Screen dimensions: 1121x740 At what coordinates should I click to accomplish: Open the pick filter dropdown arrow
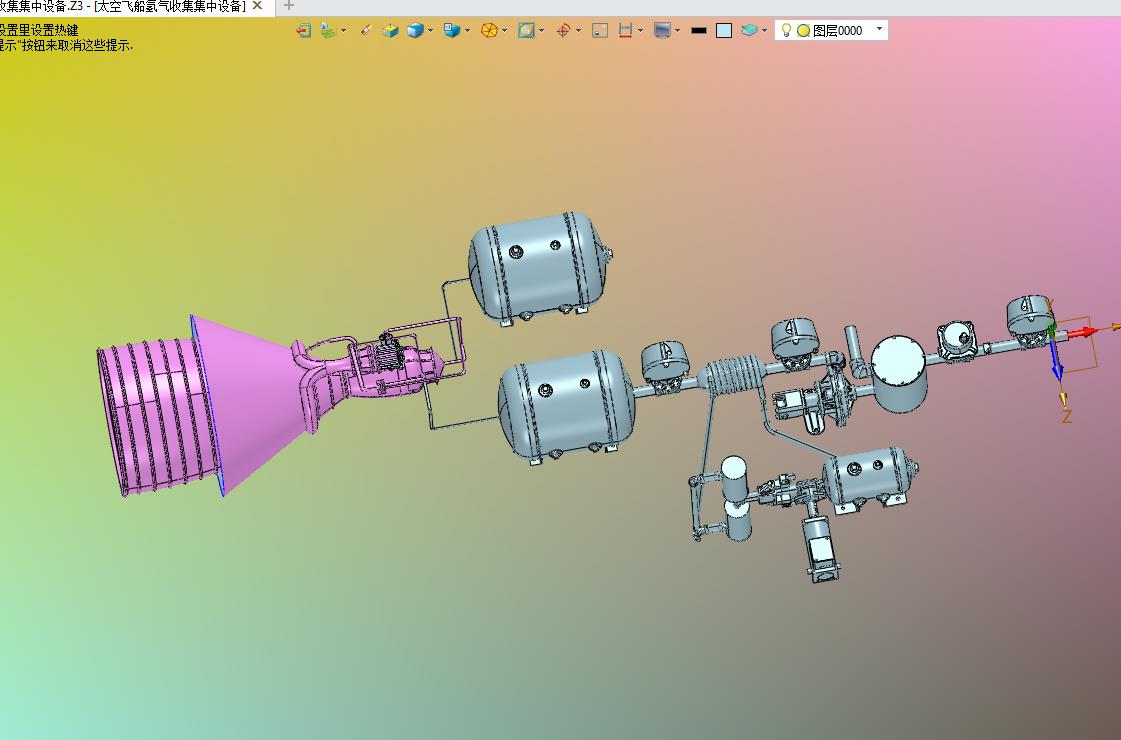344,31
